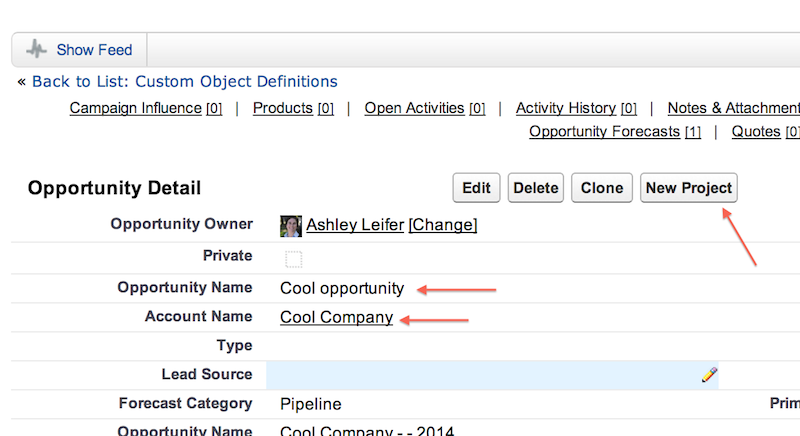Click the Show Feed pulse icon
Viewport: 800px width, 436px height.
[x=37, y=49]
